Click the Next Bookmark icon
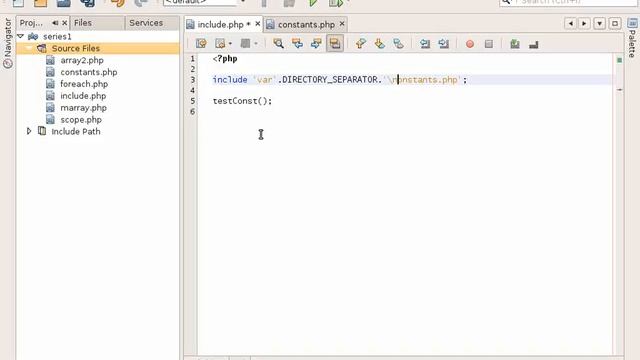The height and width of the screenshot is (360, 640). [x=380, y=44]
